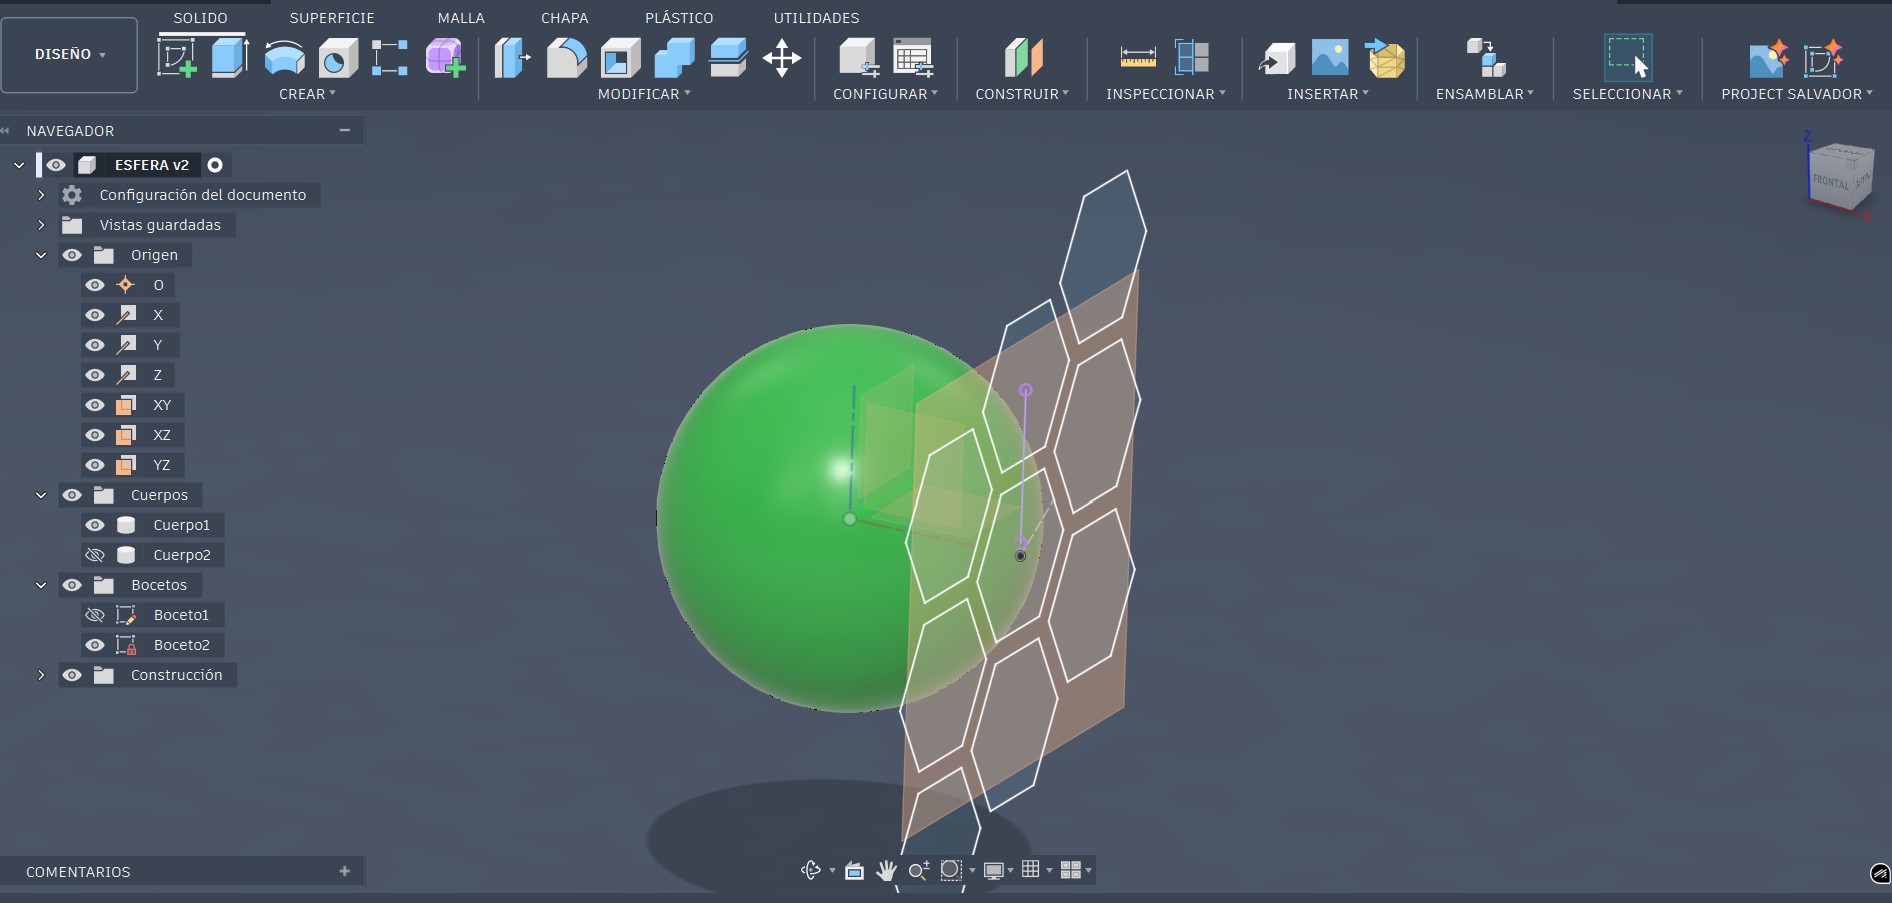Viewport: 1892px width, 903px height.
Task: Open the CONSTRUIR menu
Action: pos(1022,94)
